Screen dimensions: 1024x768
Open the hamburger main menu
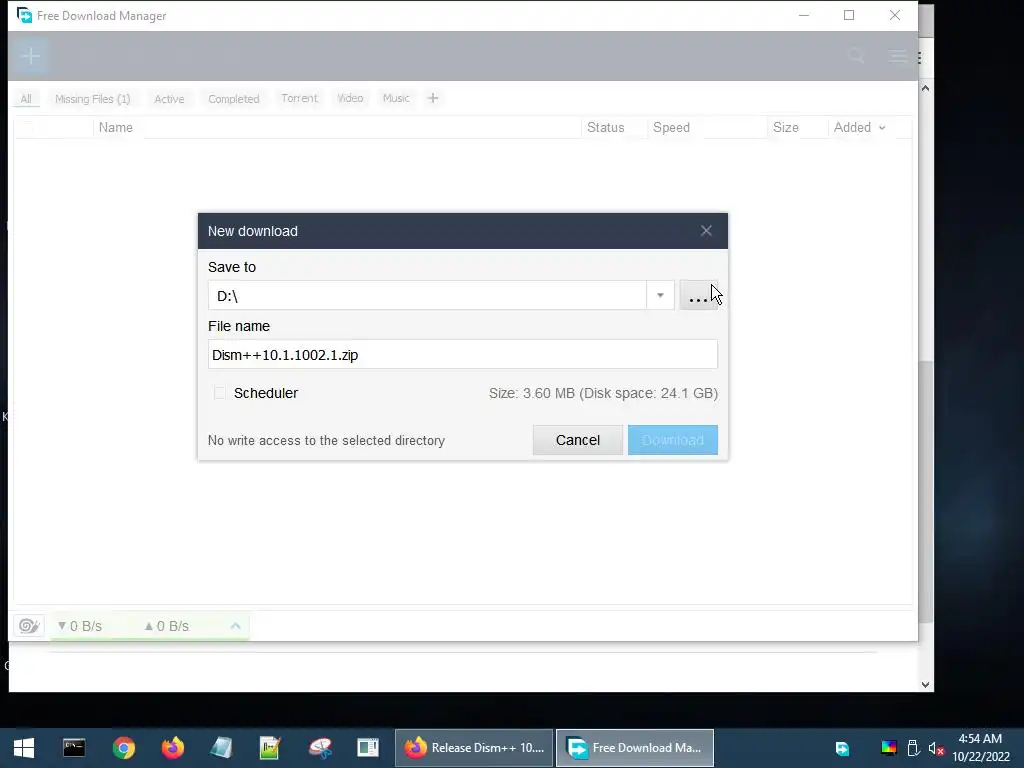point(898,56)
